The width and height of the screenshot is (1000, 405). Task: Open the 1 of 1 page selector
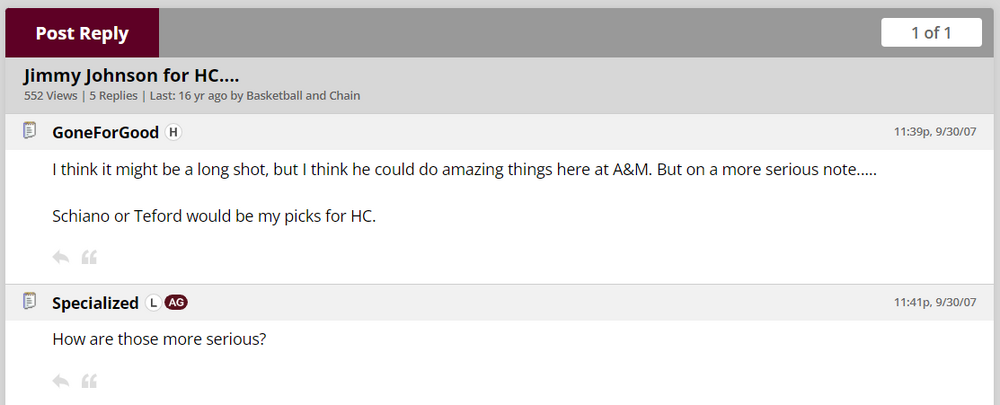point(931,33)
